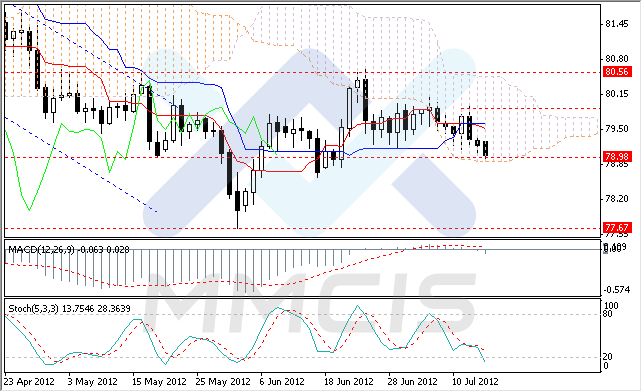Click the 80 level on Stochastic scale
This screenshot has width=642, height=392.
click(608, 314)
